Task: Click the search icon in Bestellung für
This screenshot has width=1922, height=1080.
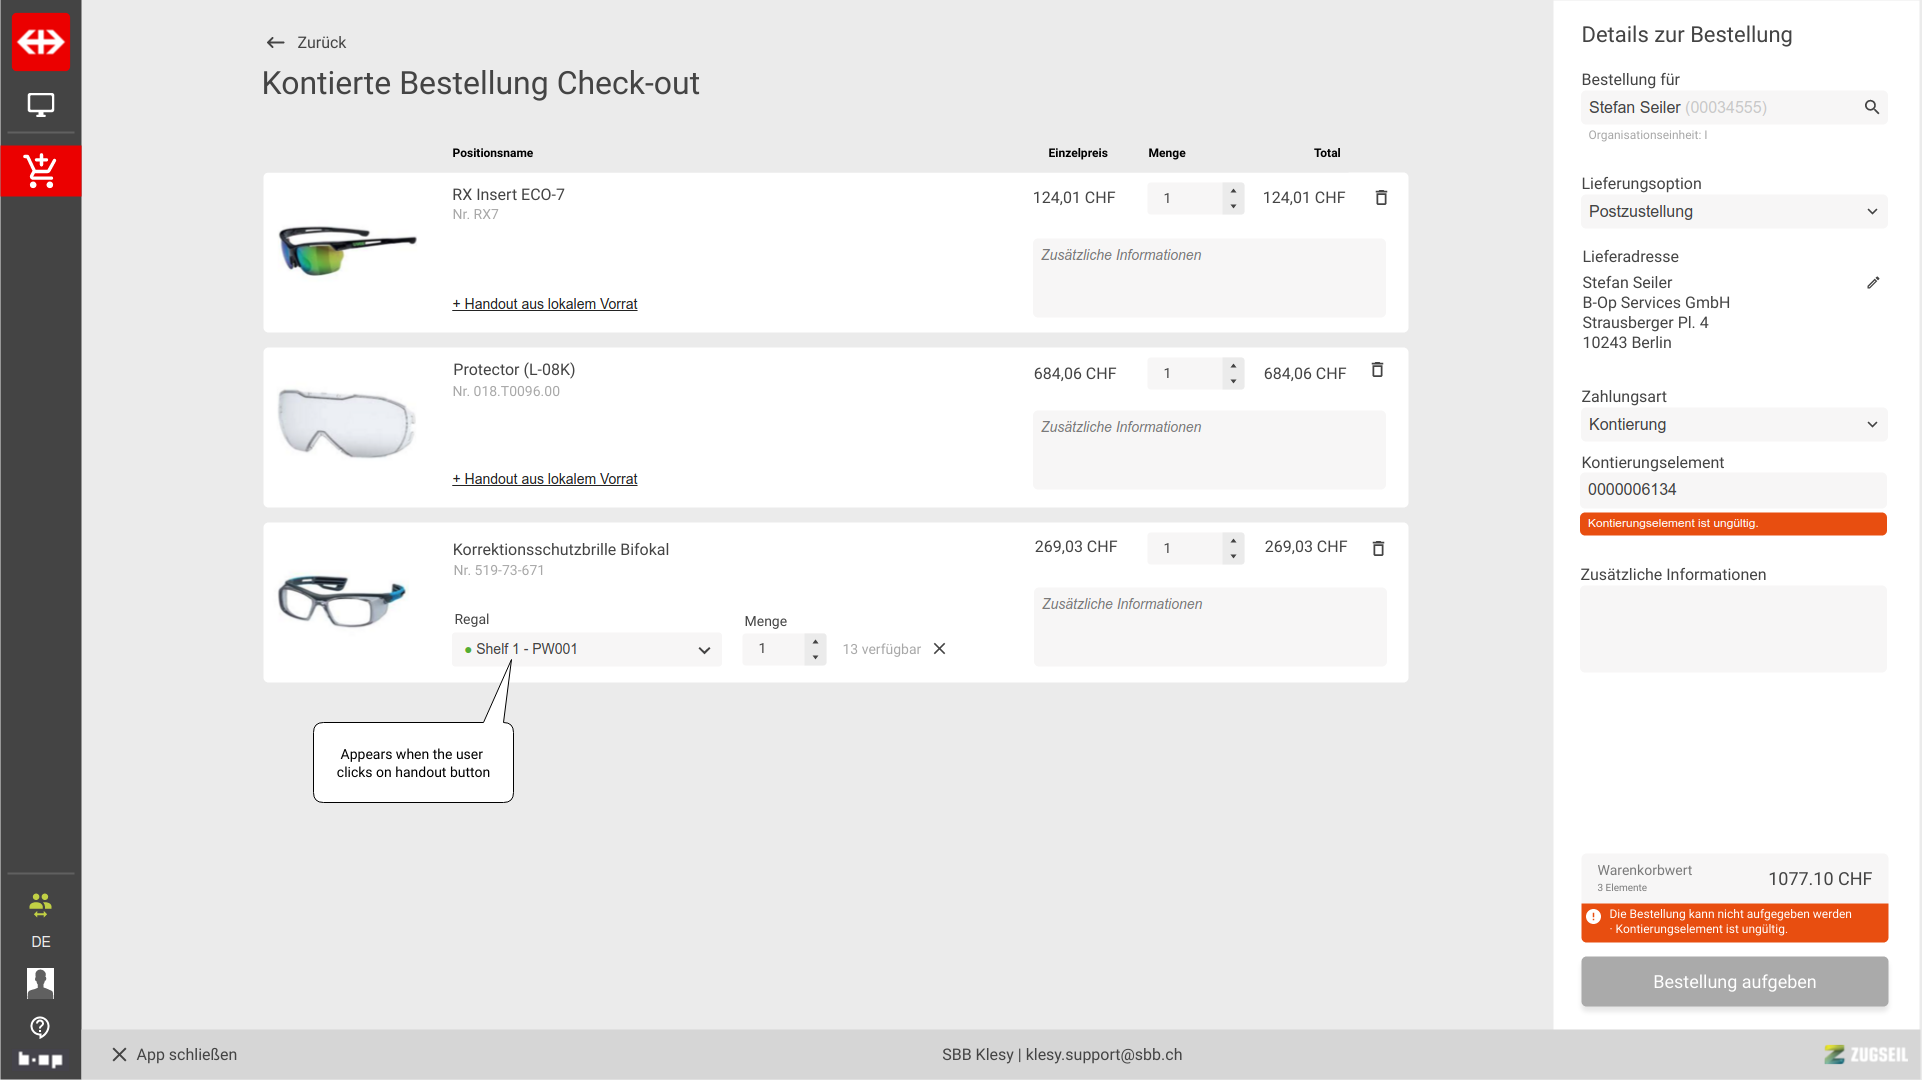Action: point(1871,107)
